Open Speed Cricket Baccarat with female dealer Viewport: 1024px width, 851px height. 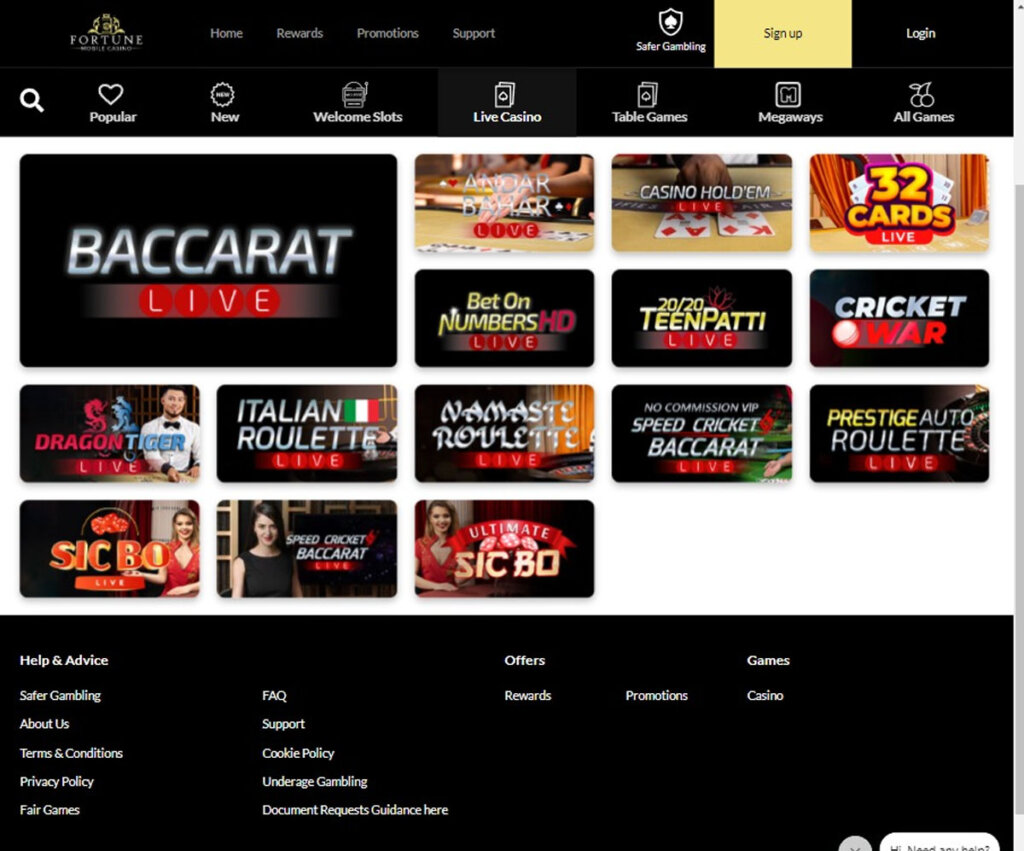[x=307, y=549]
